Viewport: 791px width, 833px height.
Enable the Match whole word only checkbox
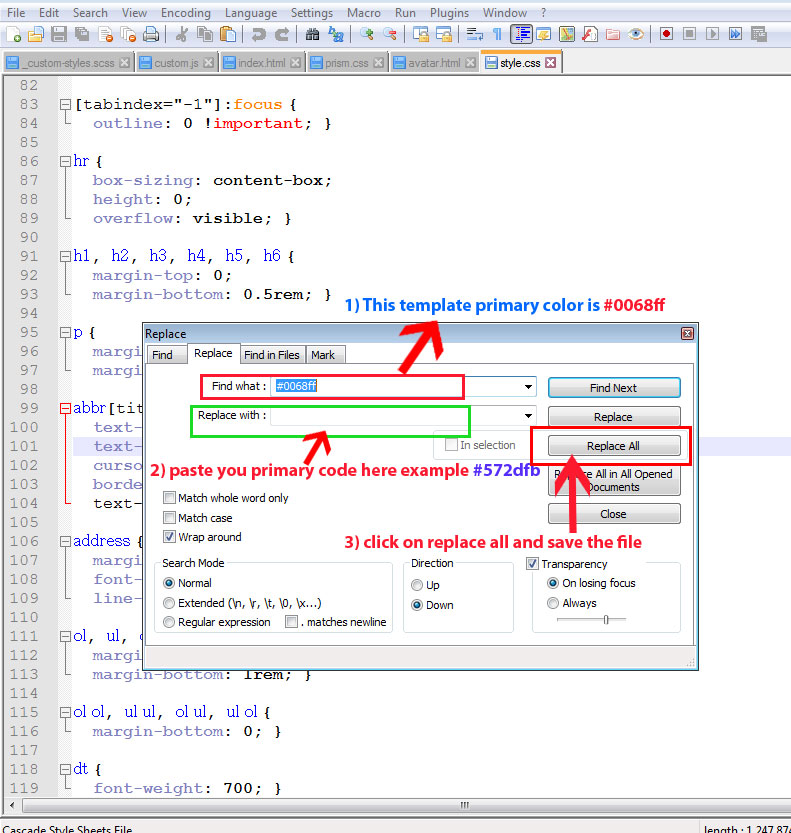pyautogui.click(x=170, y=498)
